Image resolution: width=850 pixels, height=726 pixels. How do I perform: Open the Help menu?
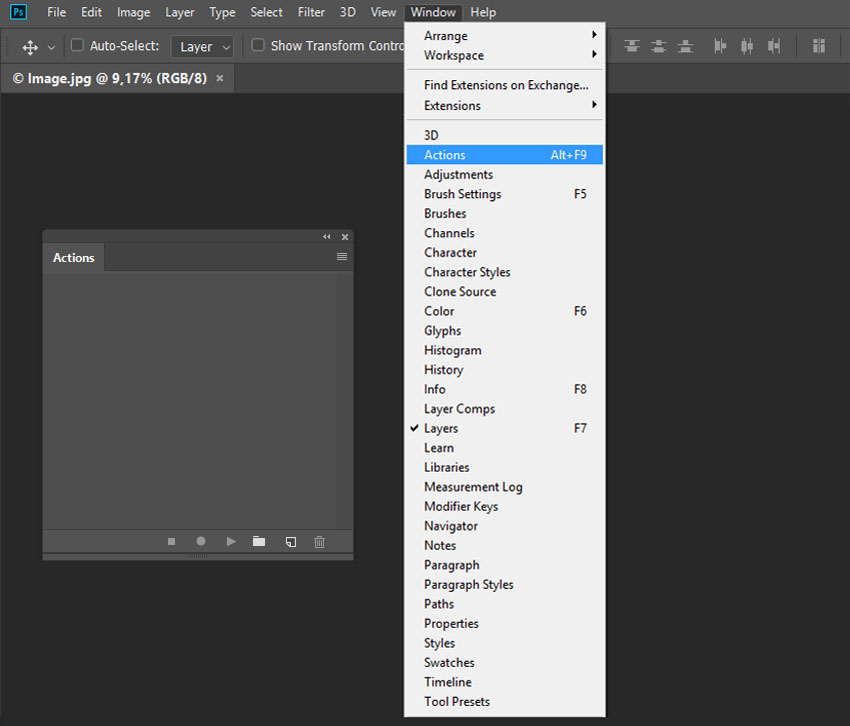pos(483,12)
